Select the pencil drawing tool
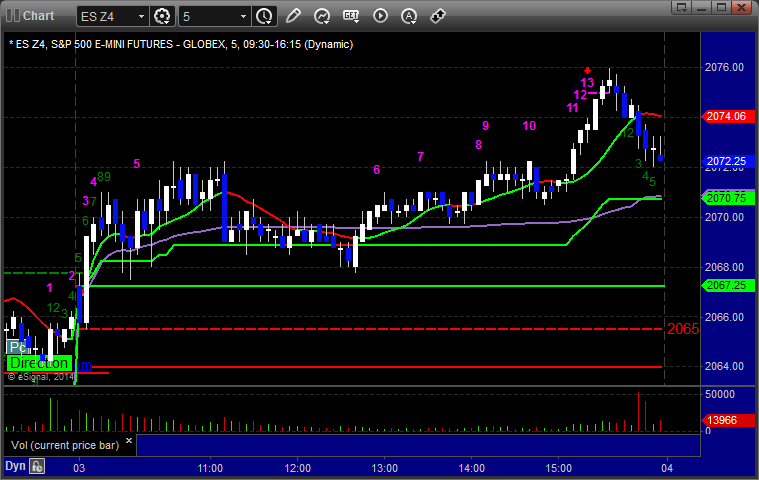This screenshot has height=480, width=759. (x=293, y=16)
